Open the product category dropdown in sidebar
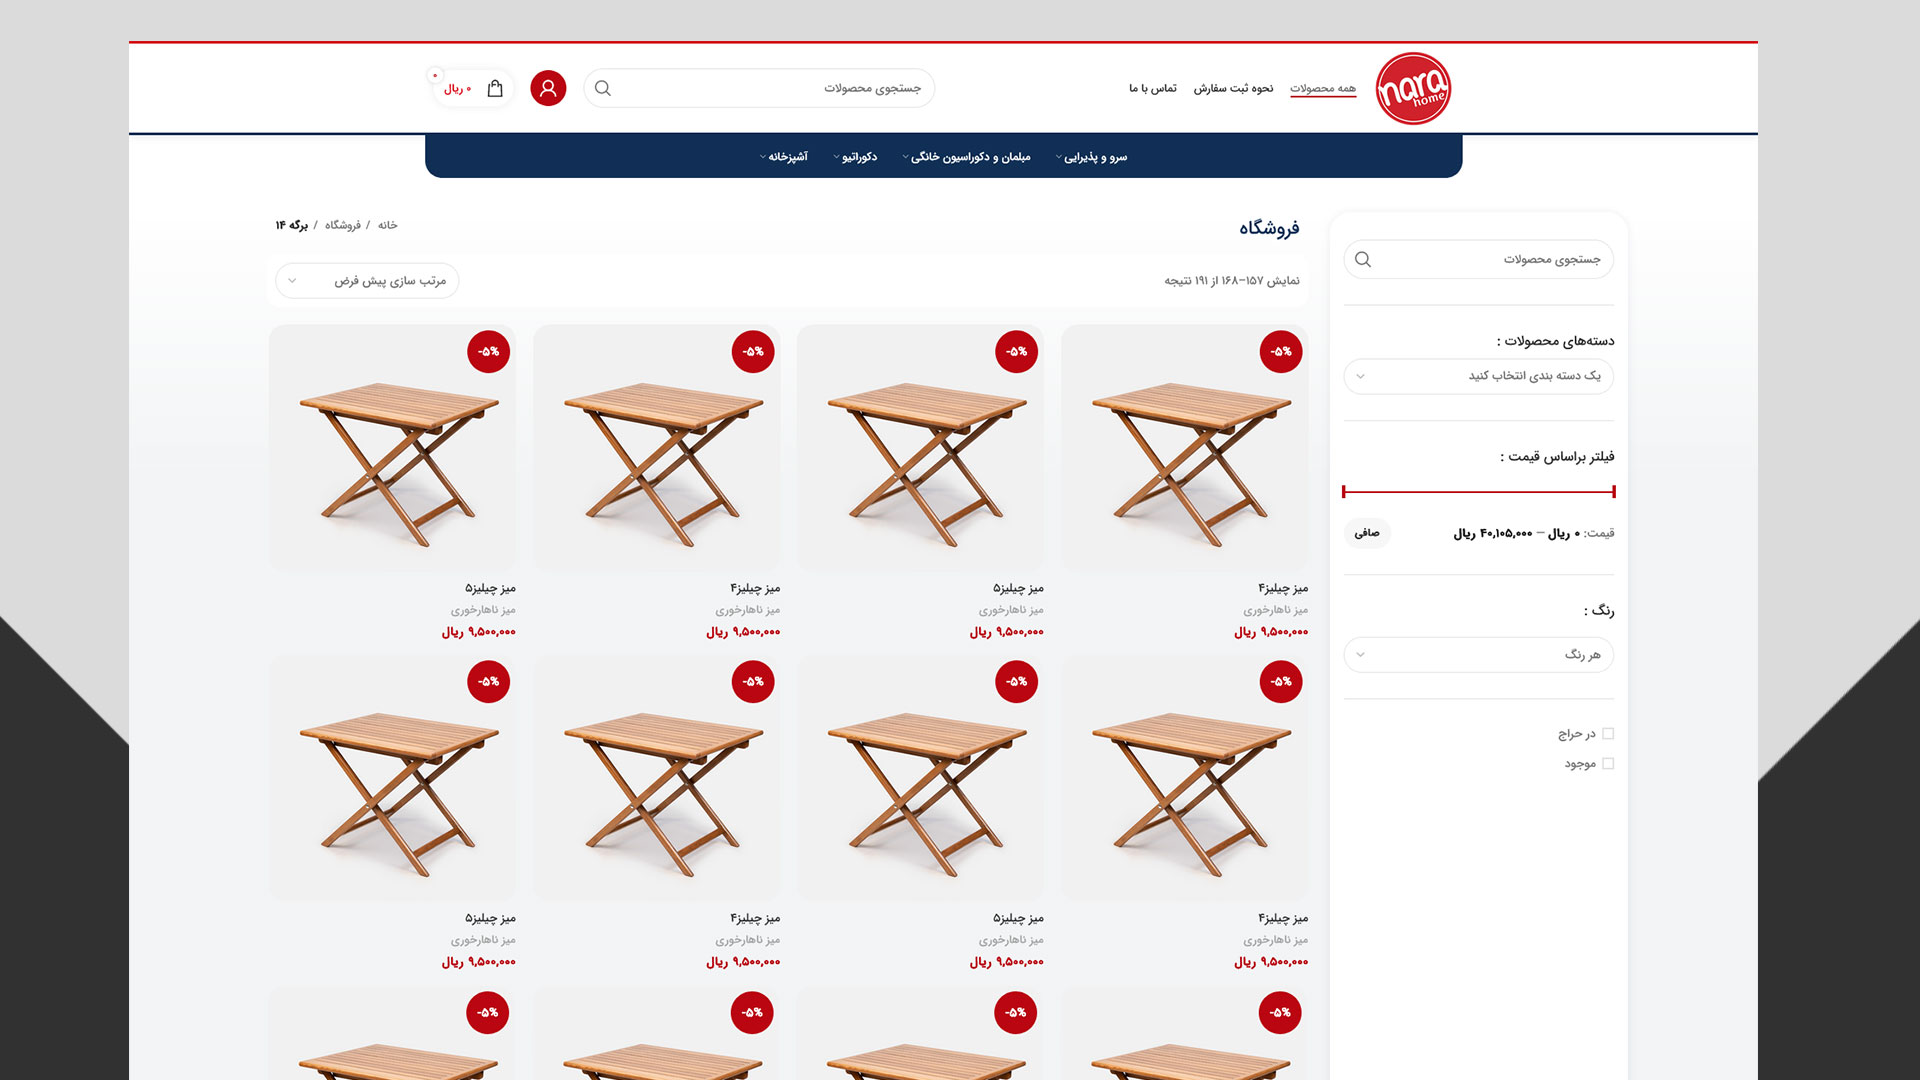 coord(1479,376)
